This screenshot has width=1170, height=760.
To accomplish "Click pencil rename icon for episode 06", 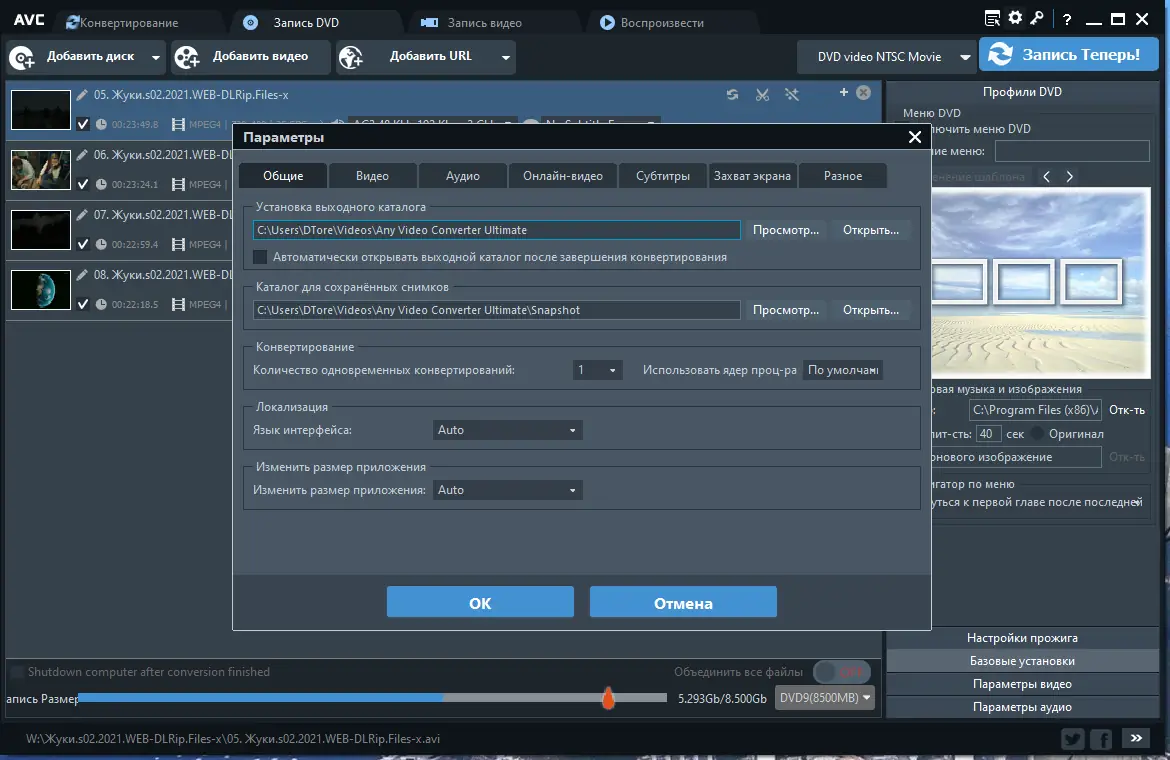I will click(82, 155).
